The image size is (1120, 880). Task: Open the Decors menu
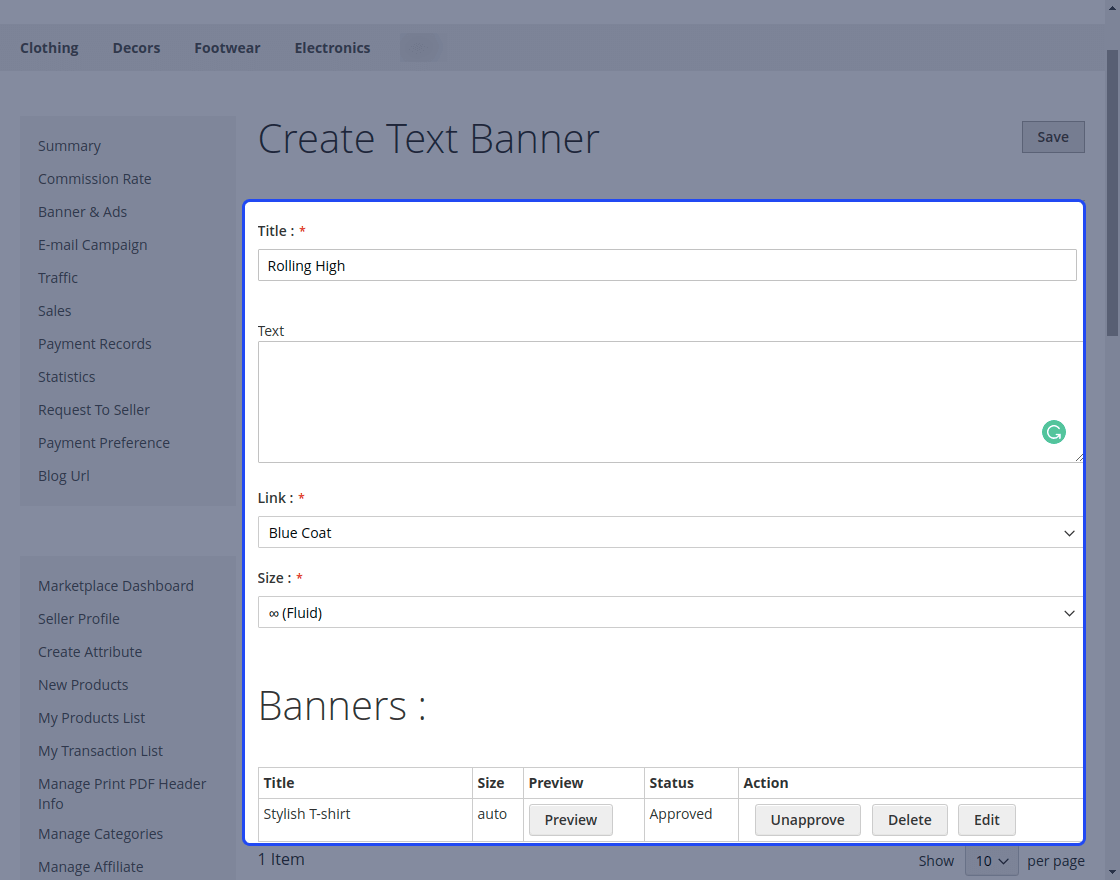136,48
